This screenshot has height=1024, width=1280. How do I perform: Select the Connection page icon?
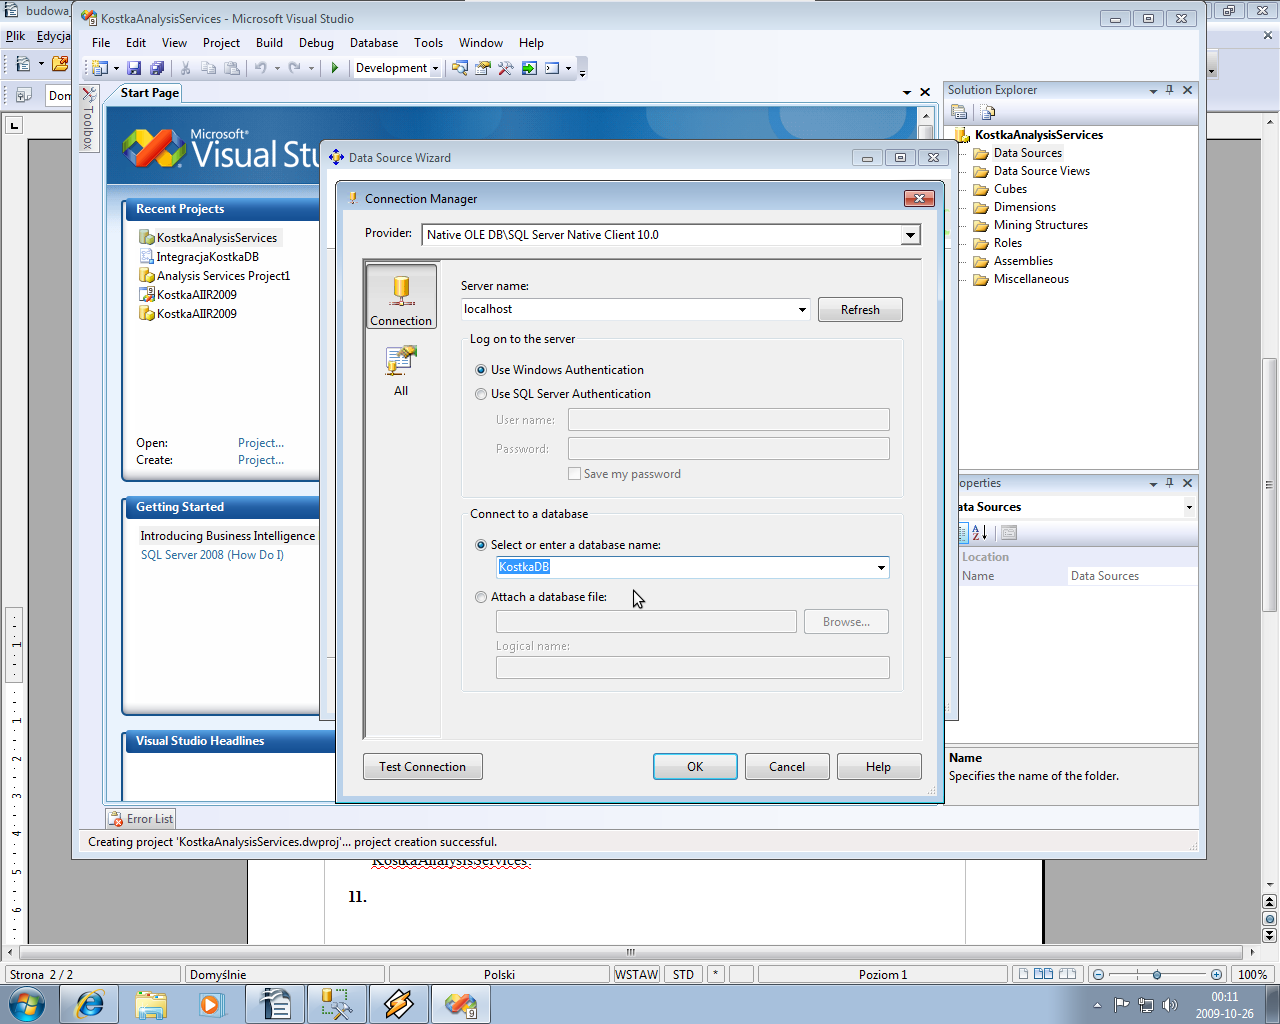[401, 296]
